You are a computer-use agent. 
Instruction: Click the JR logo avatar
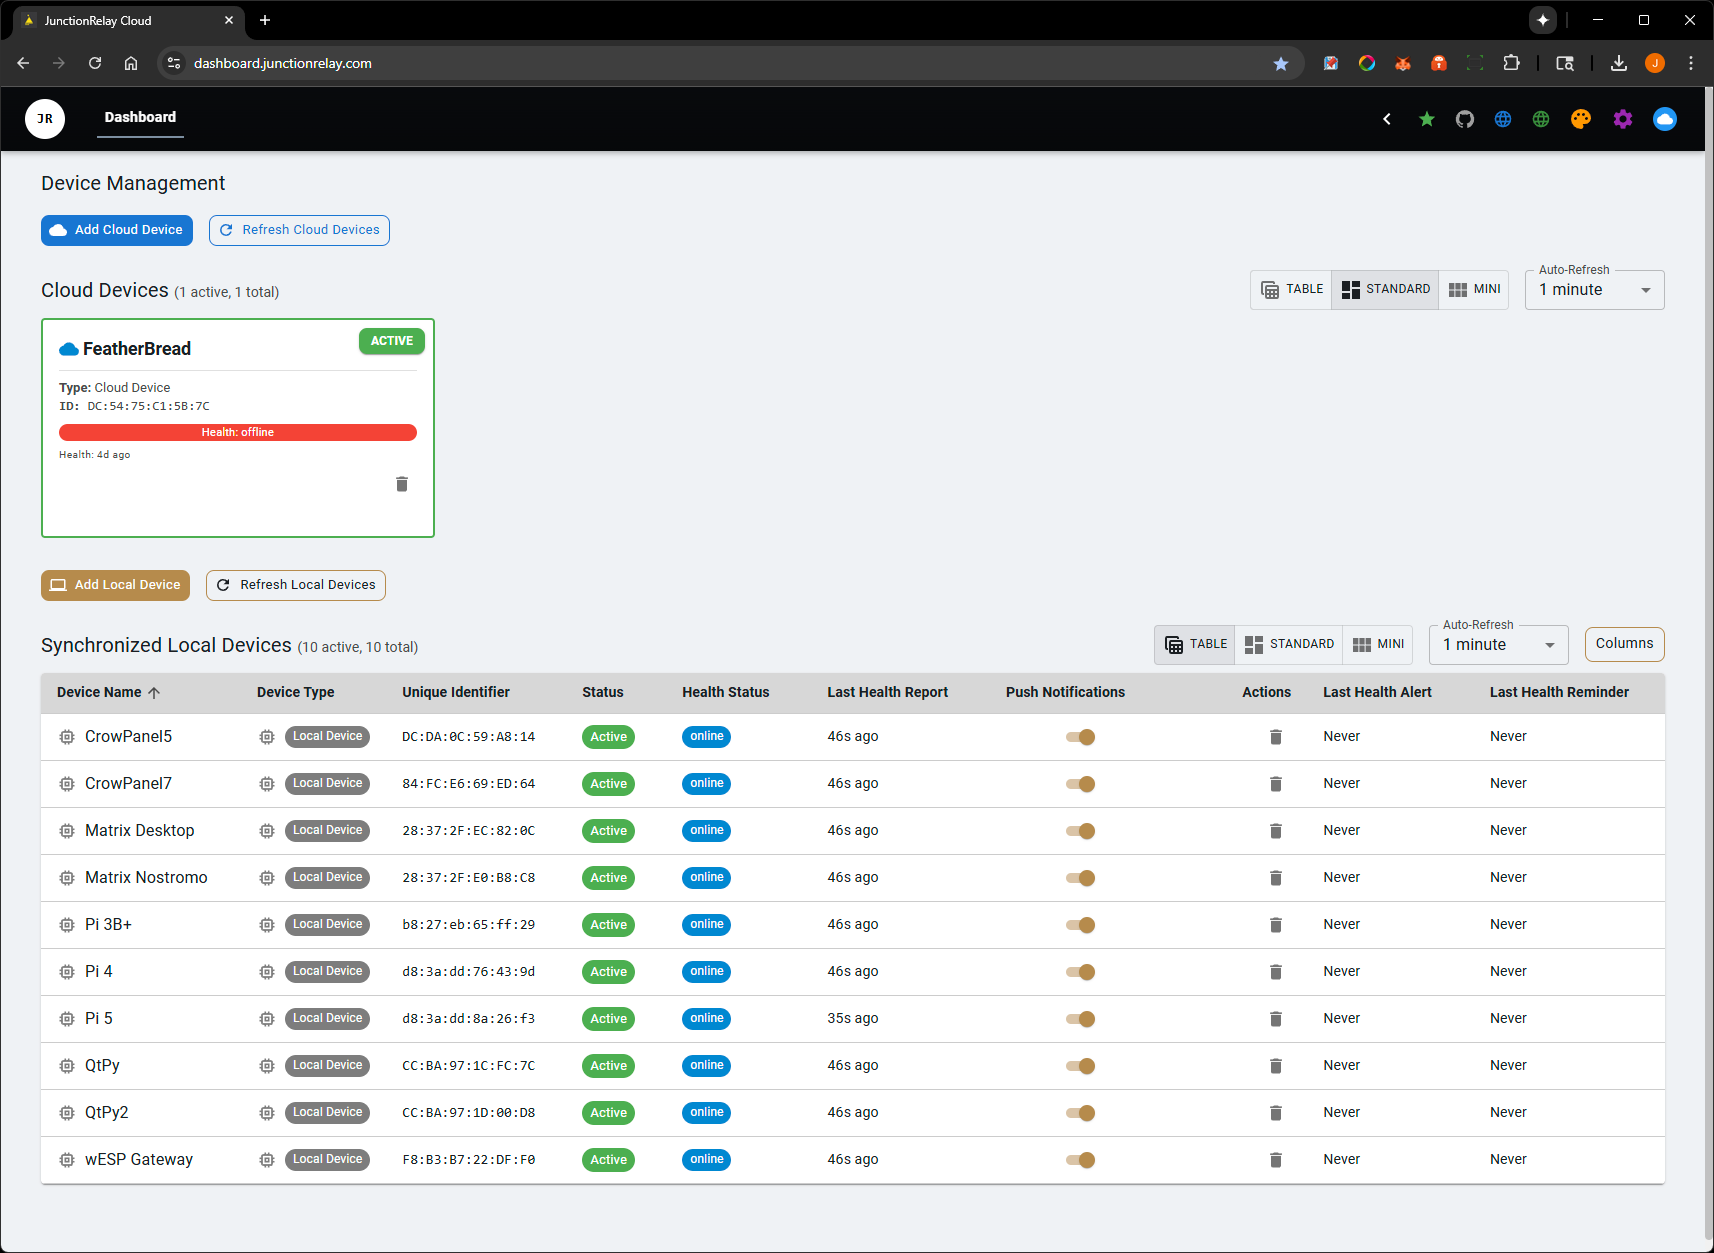coord(45,119)
